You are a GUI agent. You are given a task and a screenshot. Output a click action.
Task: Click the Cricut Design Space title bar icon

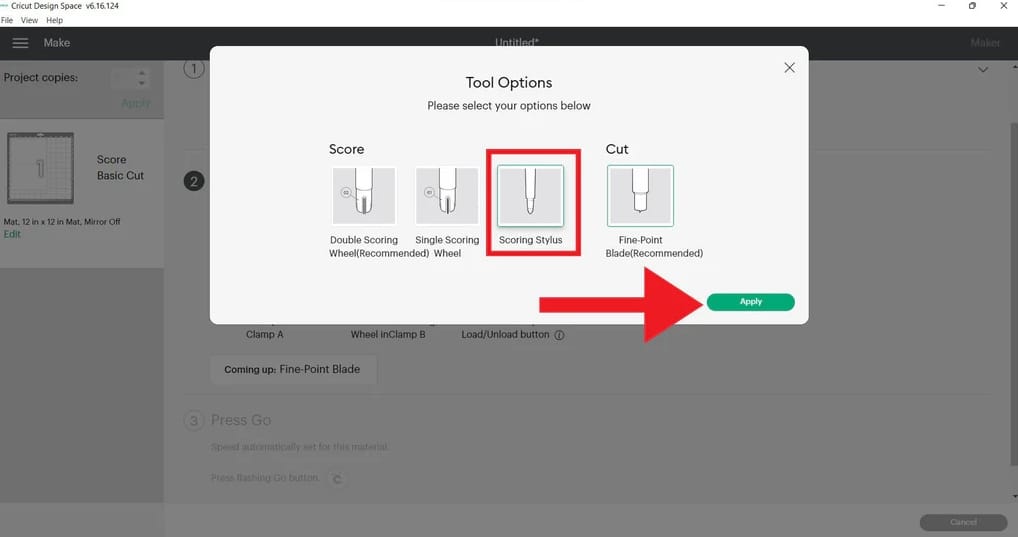click(5, 6)
